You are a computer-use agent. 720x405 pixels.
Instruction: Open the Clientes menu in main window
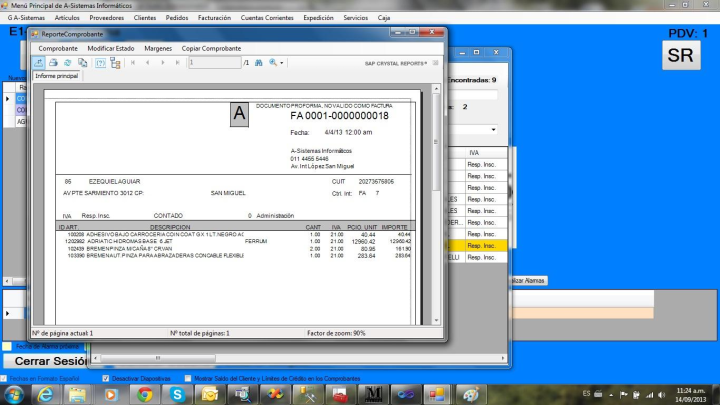(x=145, y=17)
